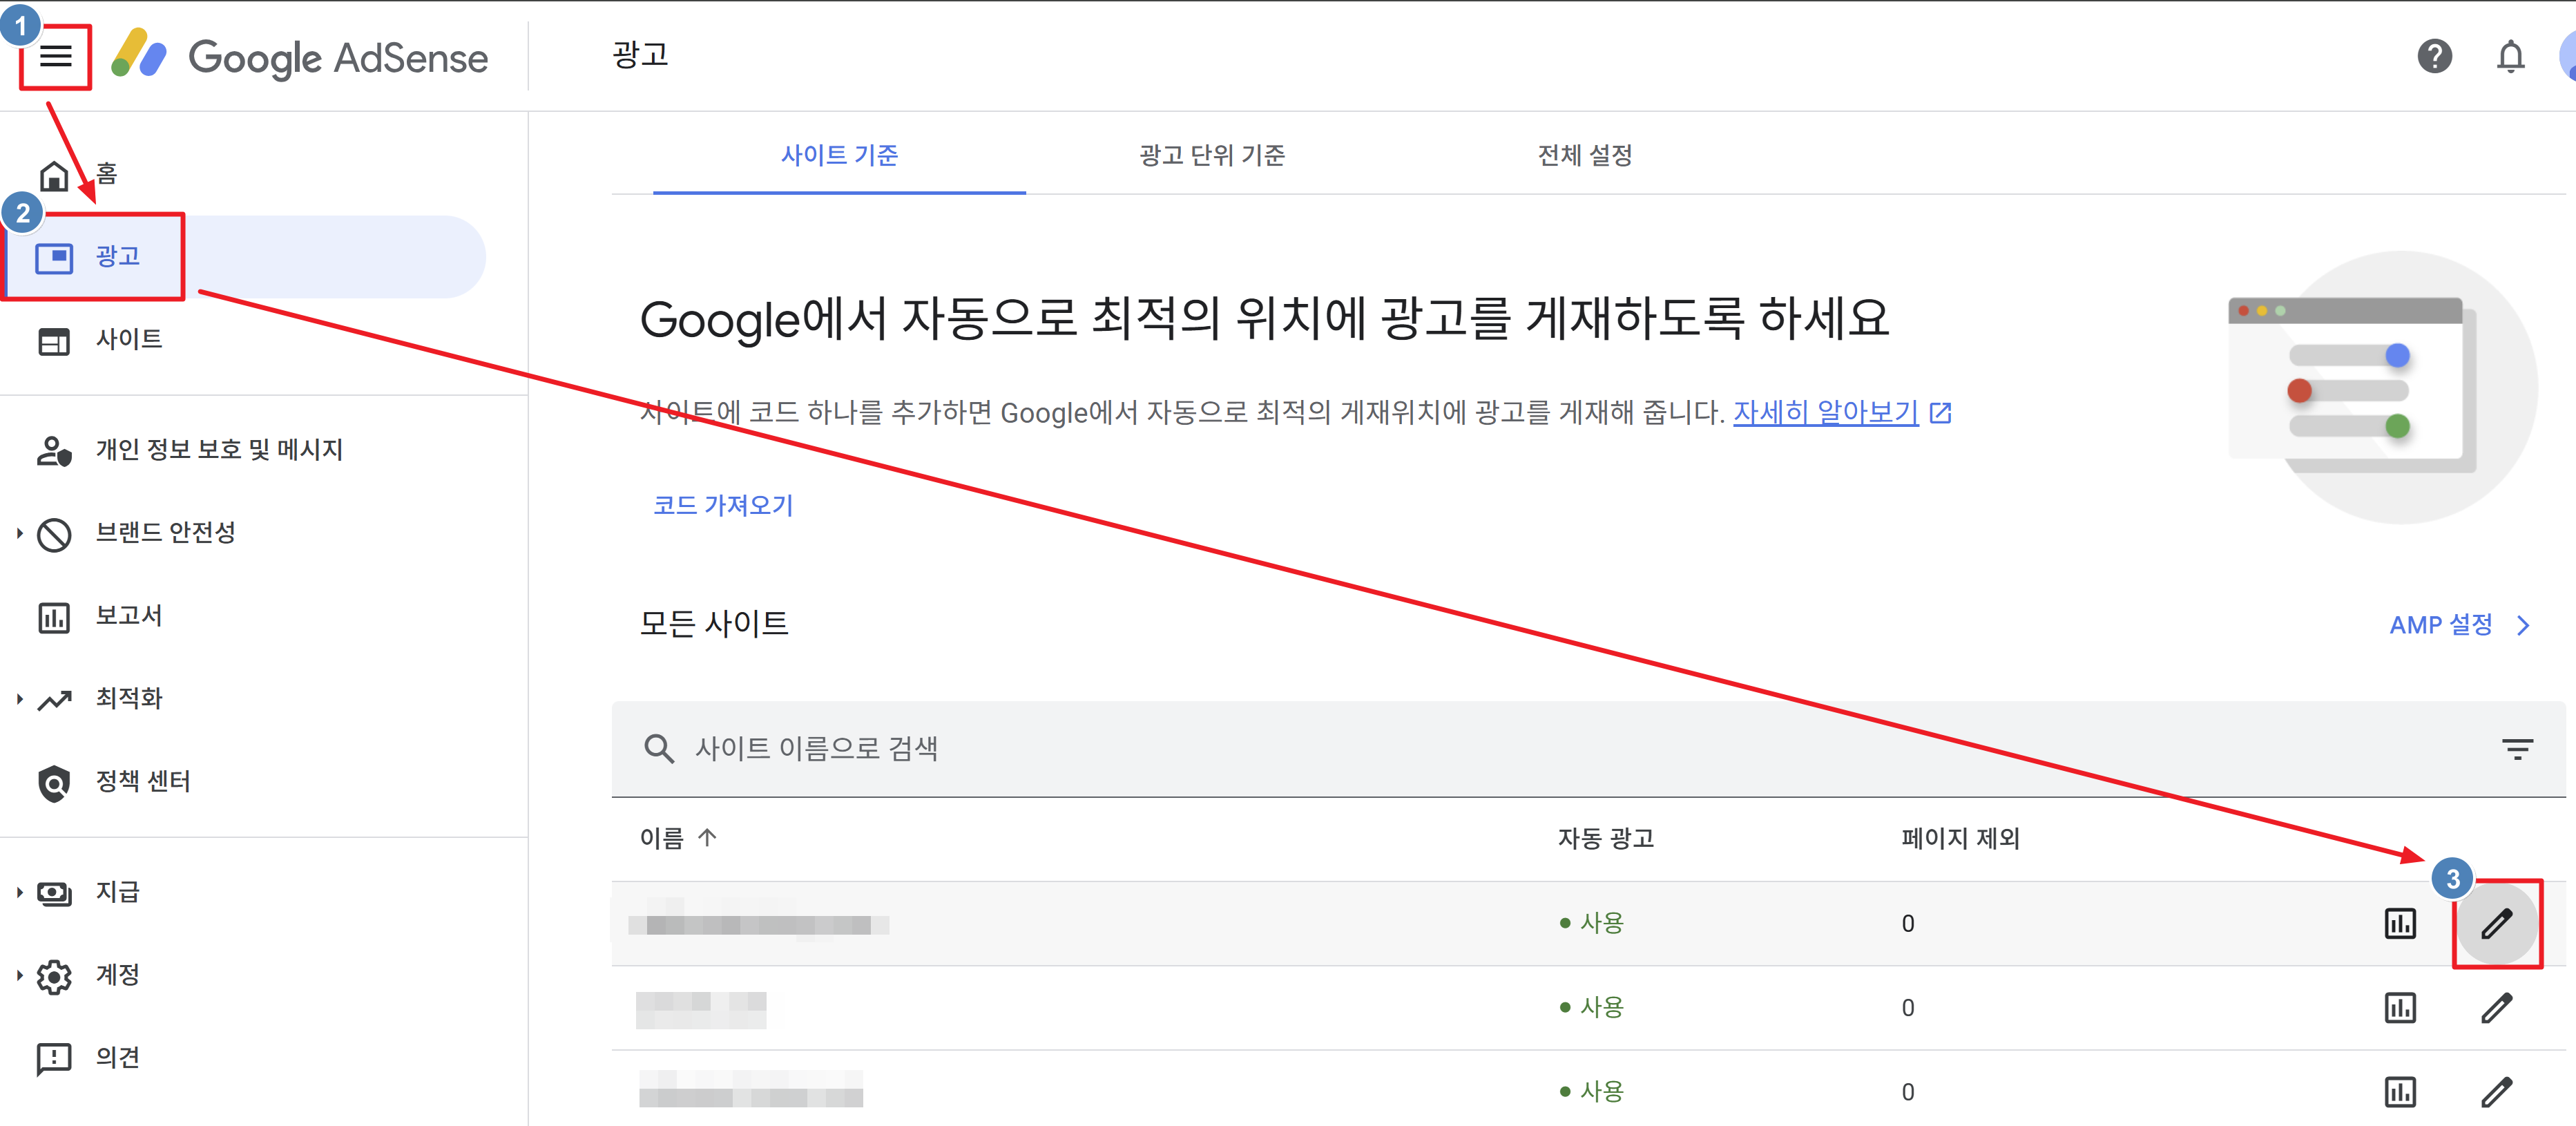Expand the 브랜드 안전성 arrow
The image size is (2576, 1126).
point(19,533)
